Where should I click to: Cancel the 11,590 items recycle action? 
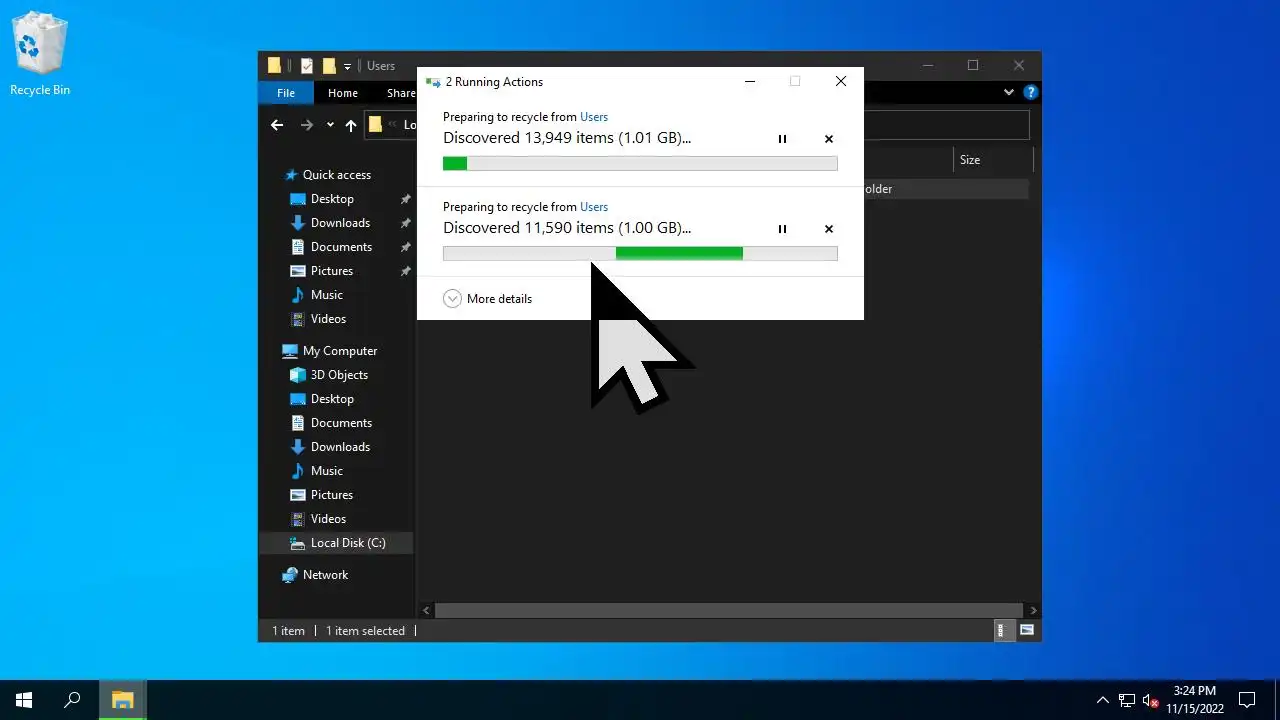828,229
